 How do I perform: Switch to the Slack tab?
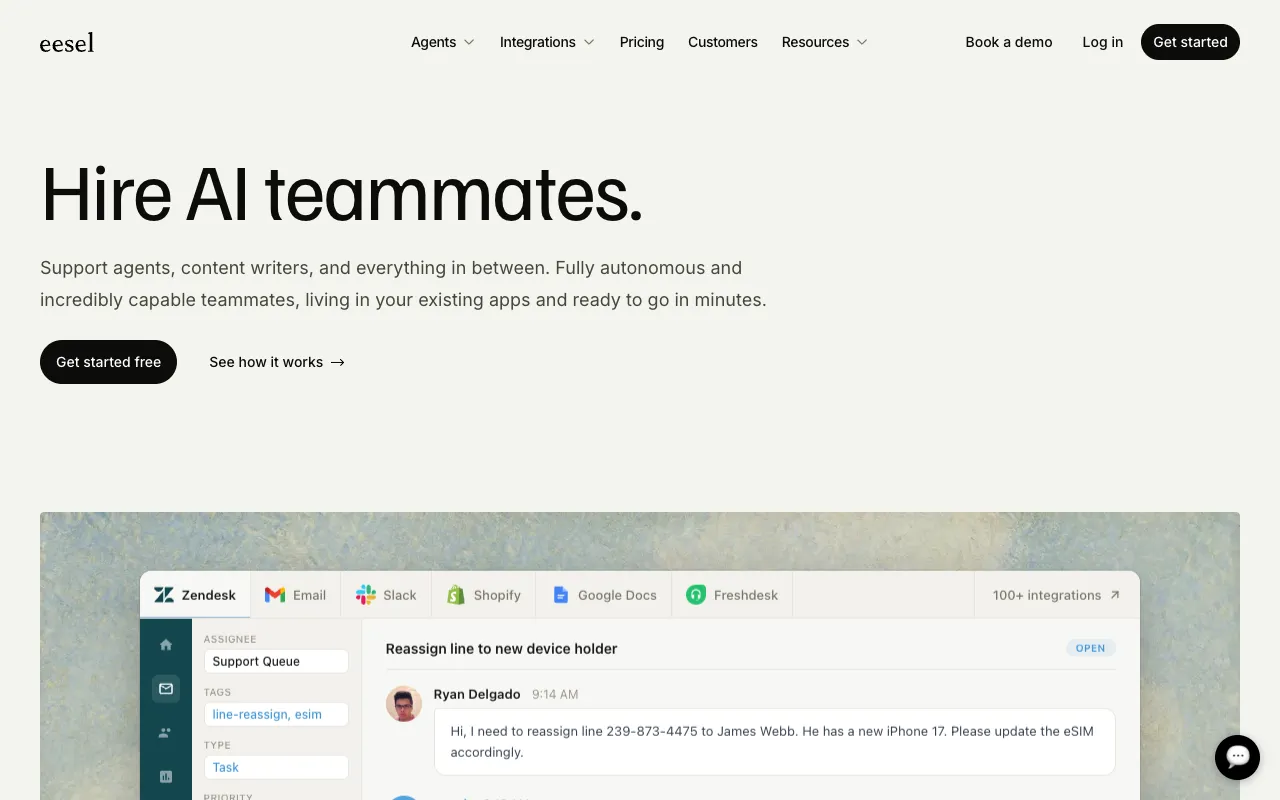(x=386, y=595)
